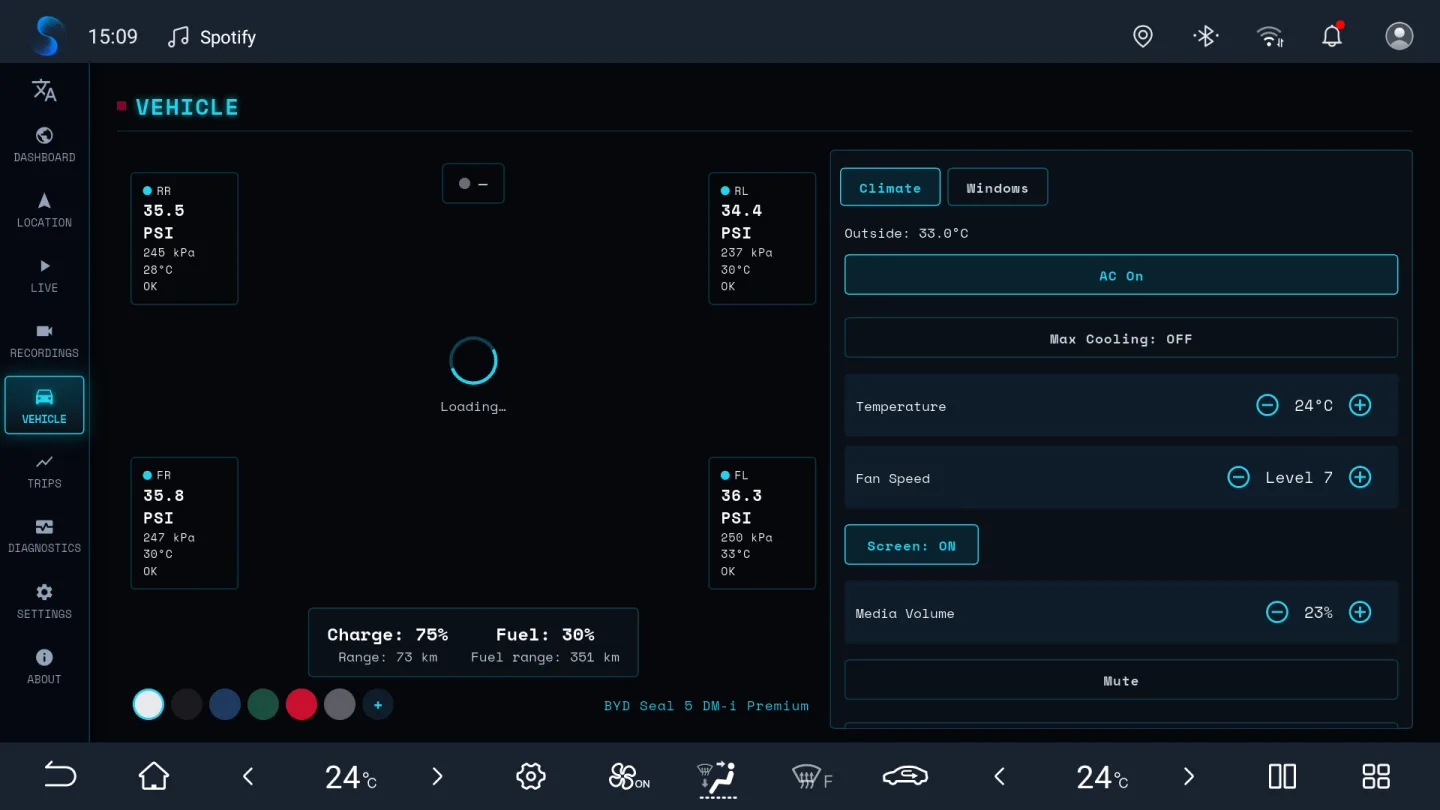Click the status indicator with dash above car

click(473, 184)
